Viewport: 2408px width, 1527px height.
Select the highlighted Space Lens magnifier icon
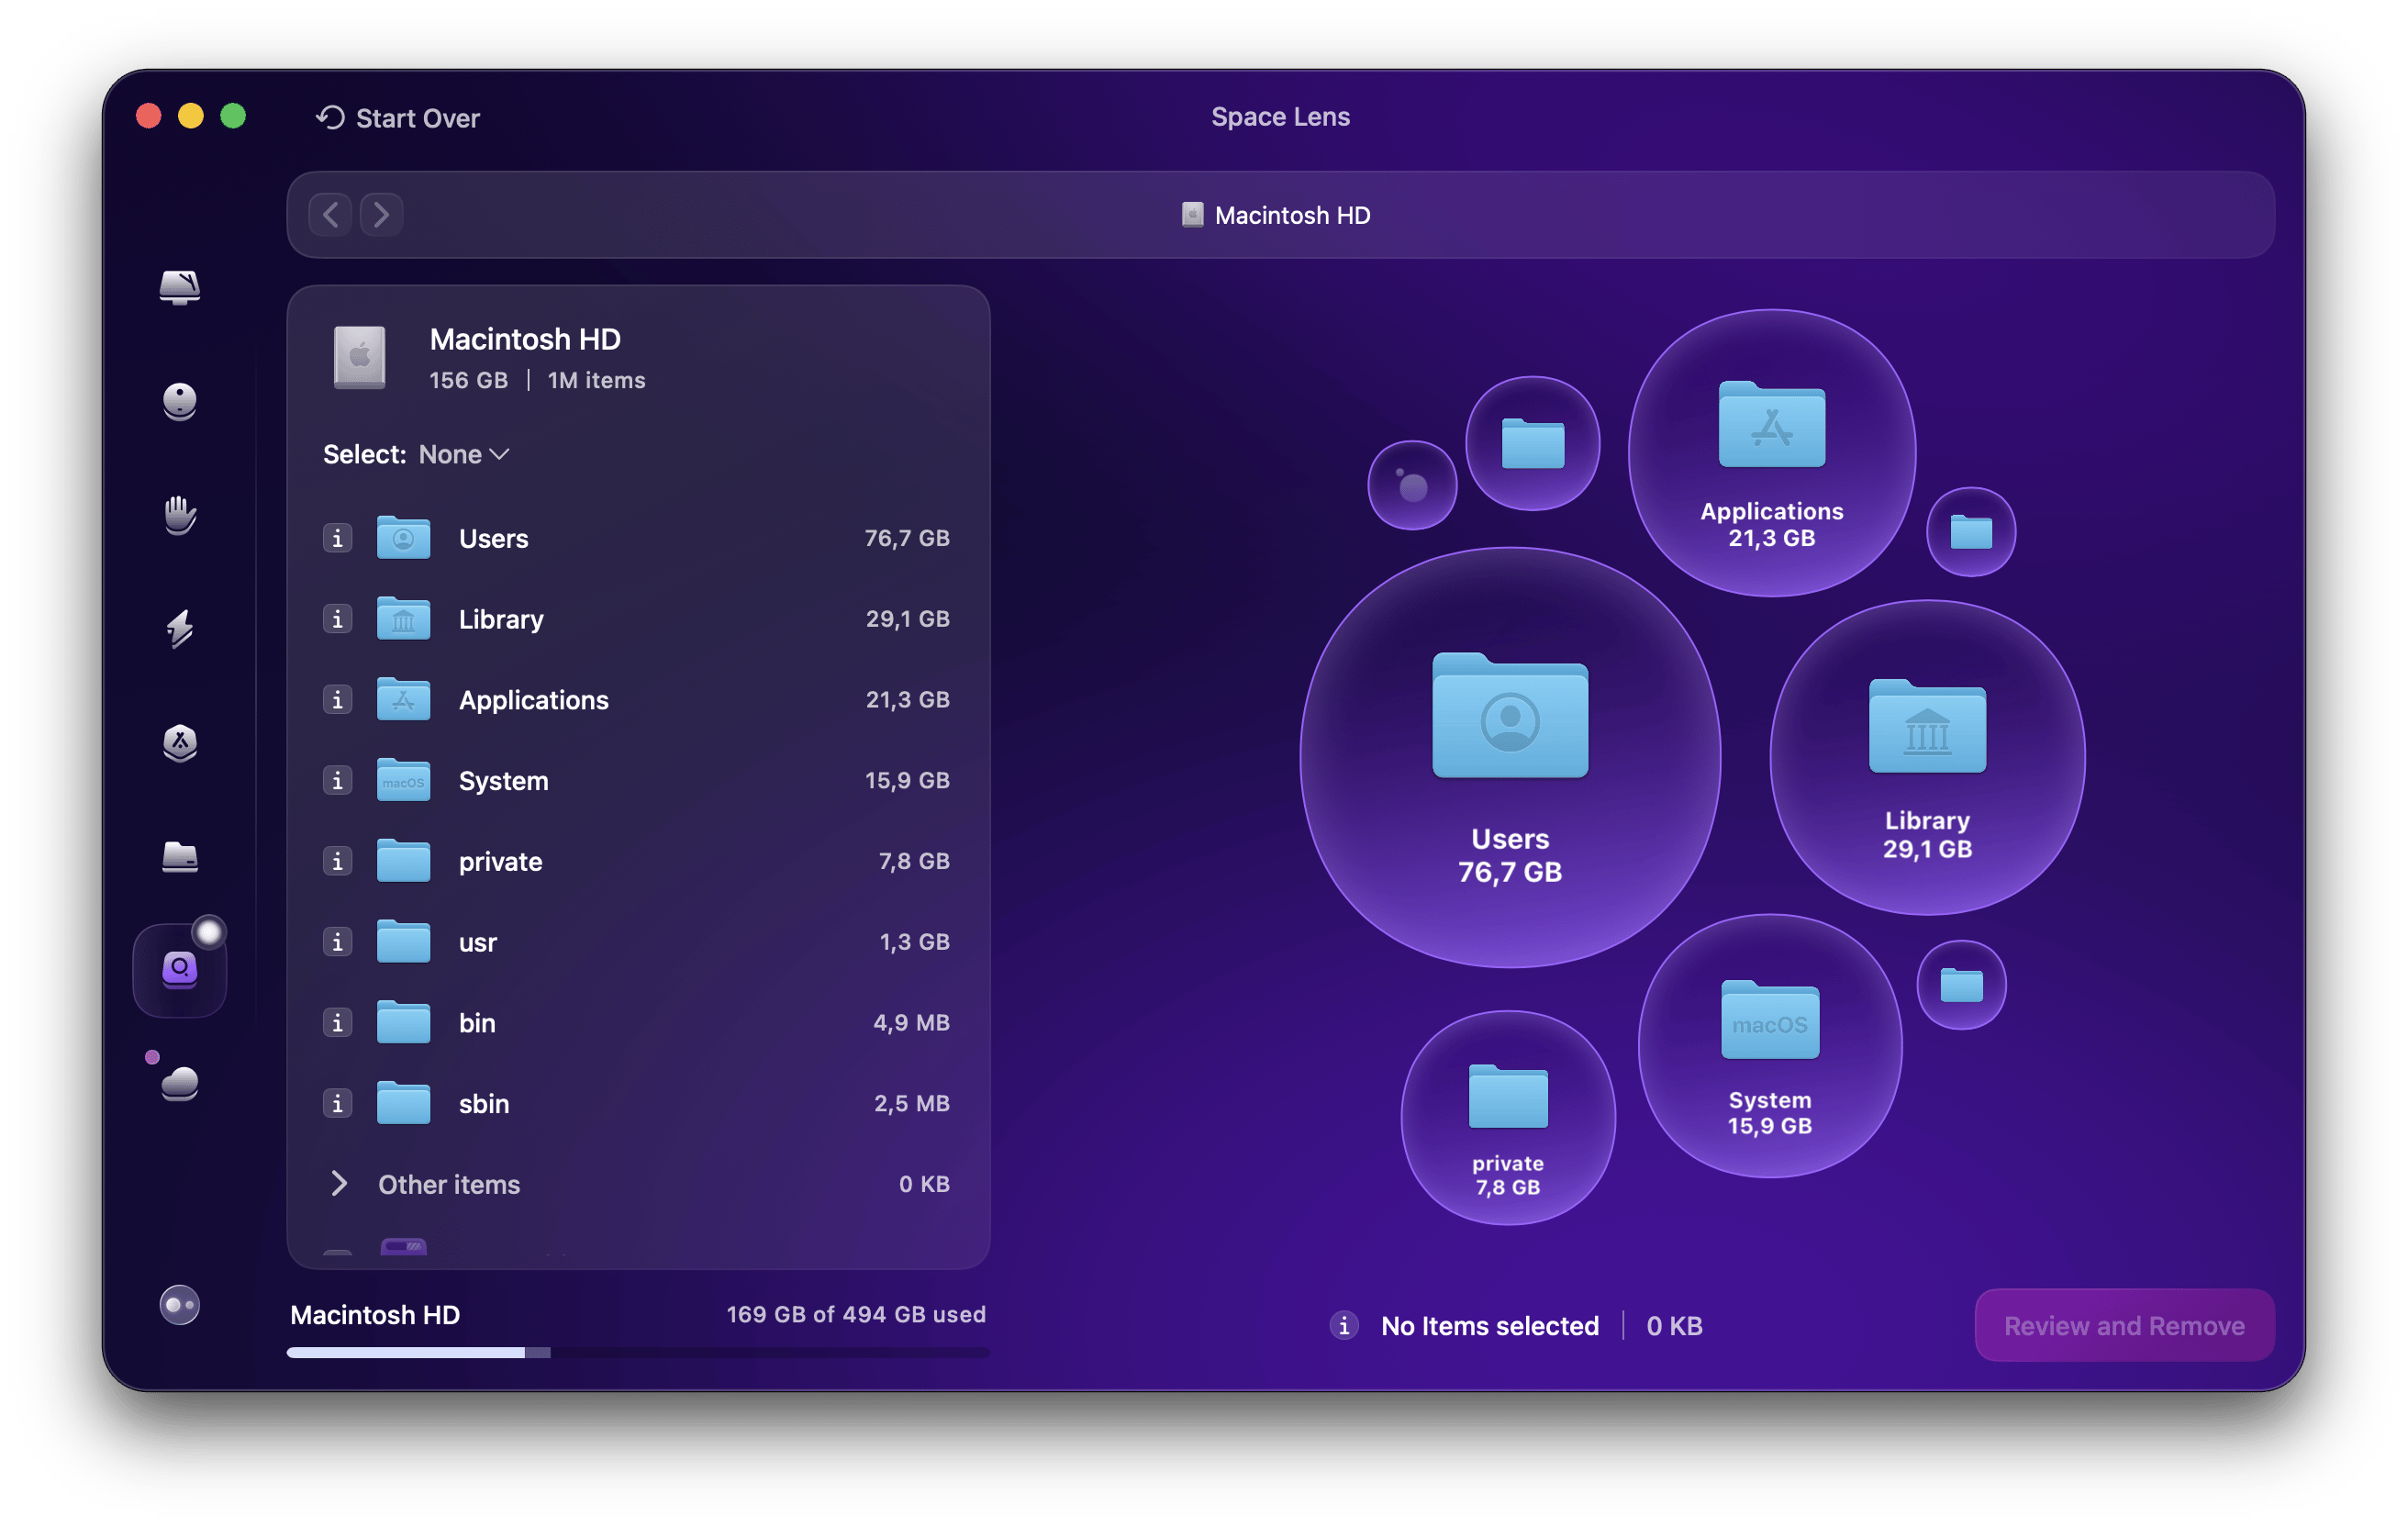[x=180, y=968]
